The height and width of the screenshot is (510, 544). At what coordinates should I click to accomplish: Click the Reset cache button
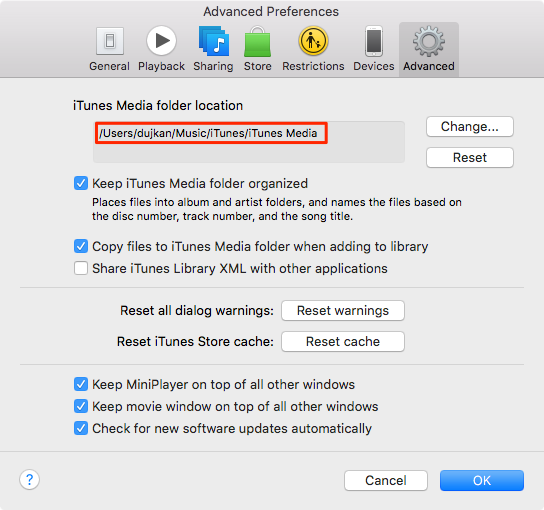(x=343, y=341)
